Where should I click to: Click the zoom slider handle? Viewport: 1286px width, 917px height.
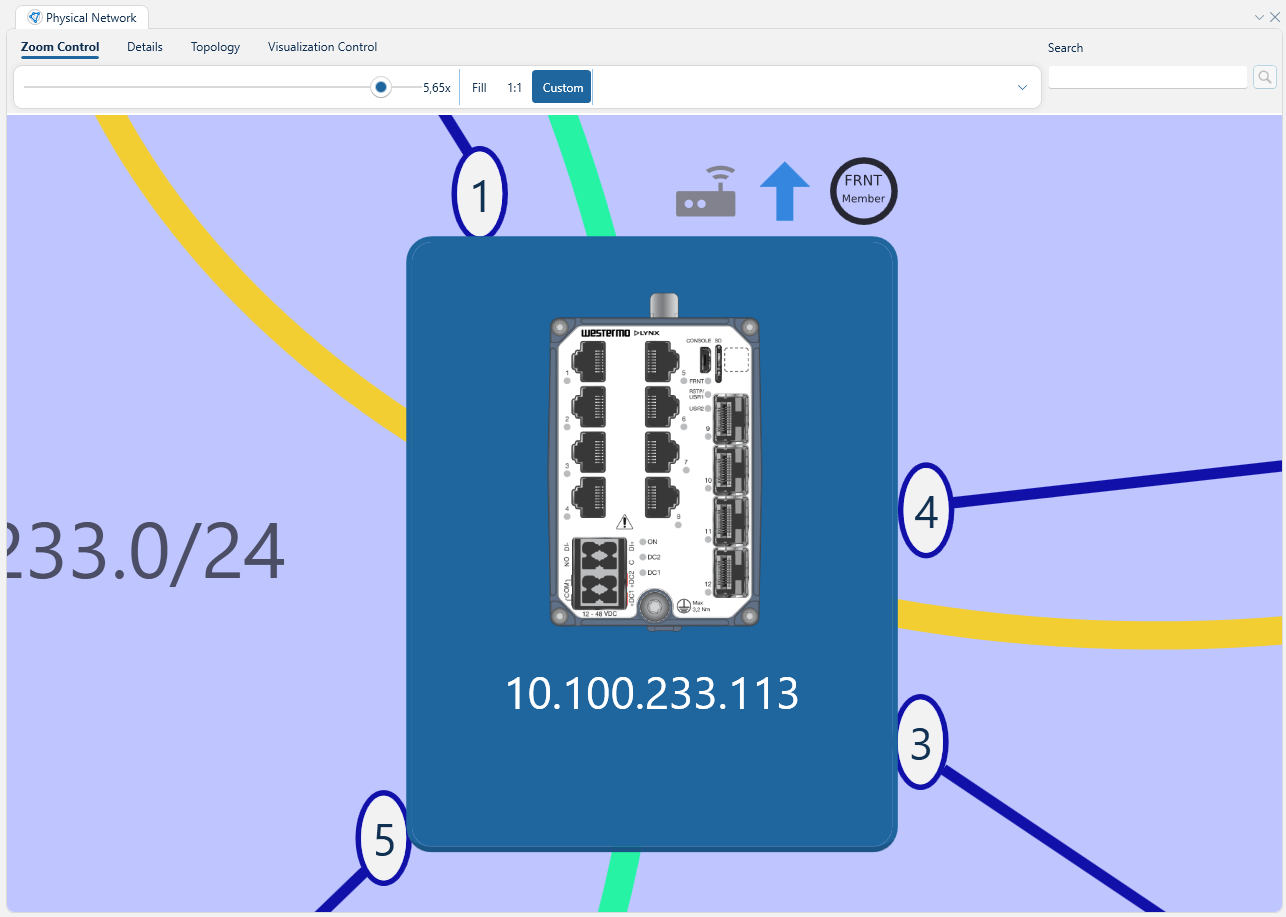(x=380, y=87)
